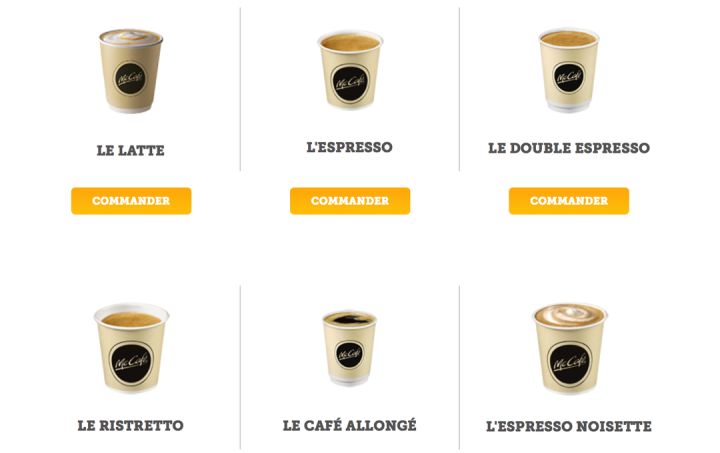This screenshot has height=453, width=720.
Task: Select the L'Espresso Noisette cup image
Action: coord(569,348)
